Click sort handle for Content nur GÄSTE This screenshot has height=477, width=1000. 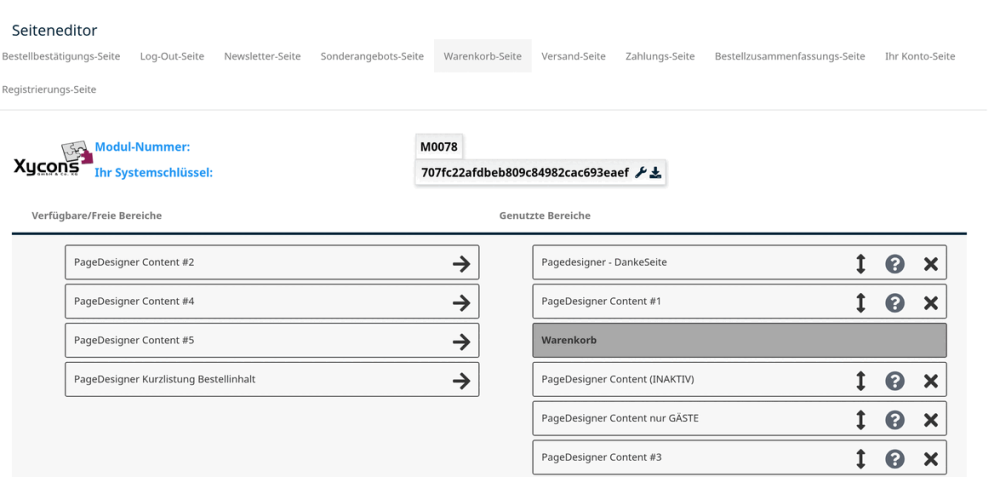tap(860, 420)
